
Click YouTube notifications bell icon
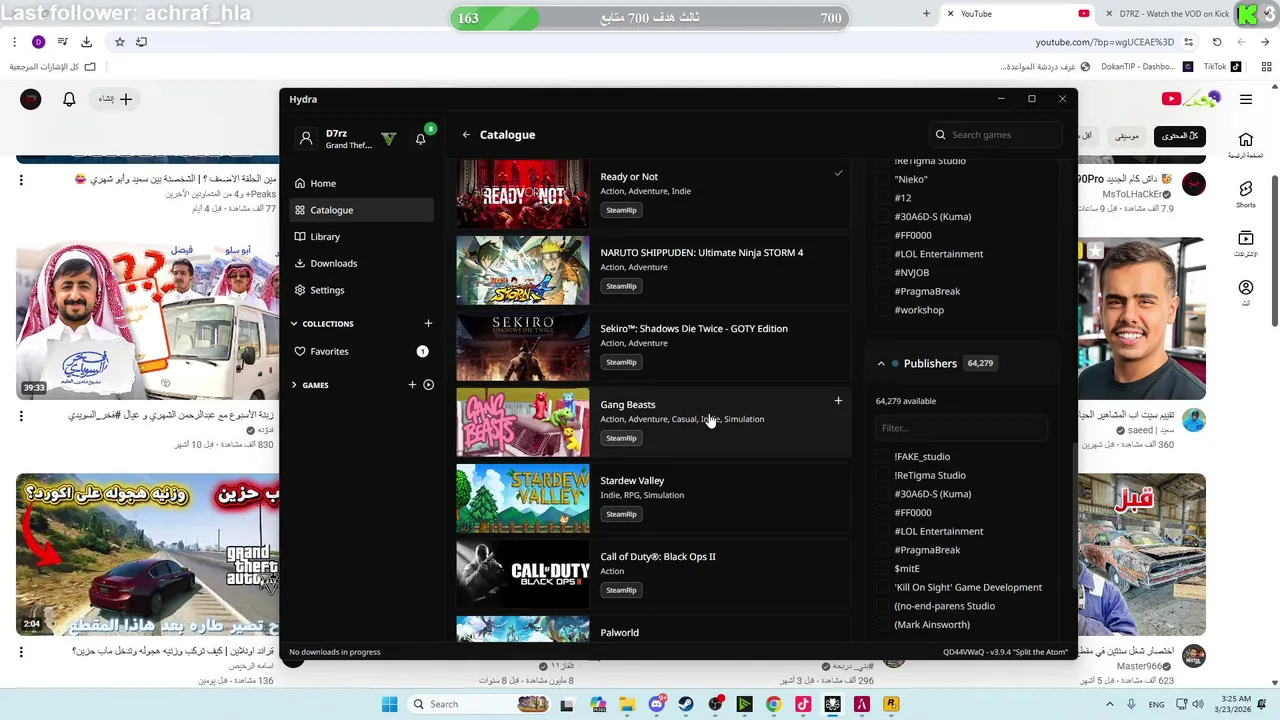coord(69,99)
